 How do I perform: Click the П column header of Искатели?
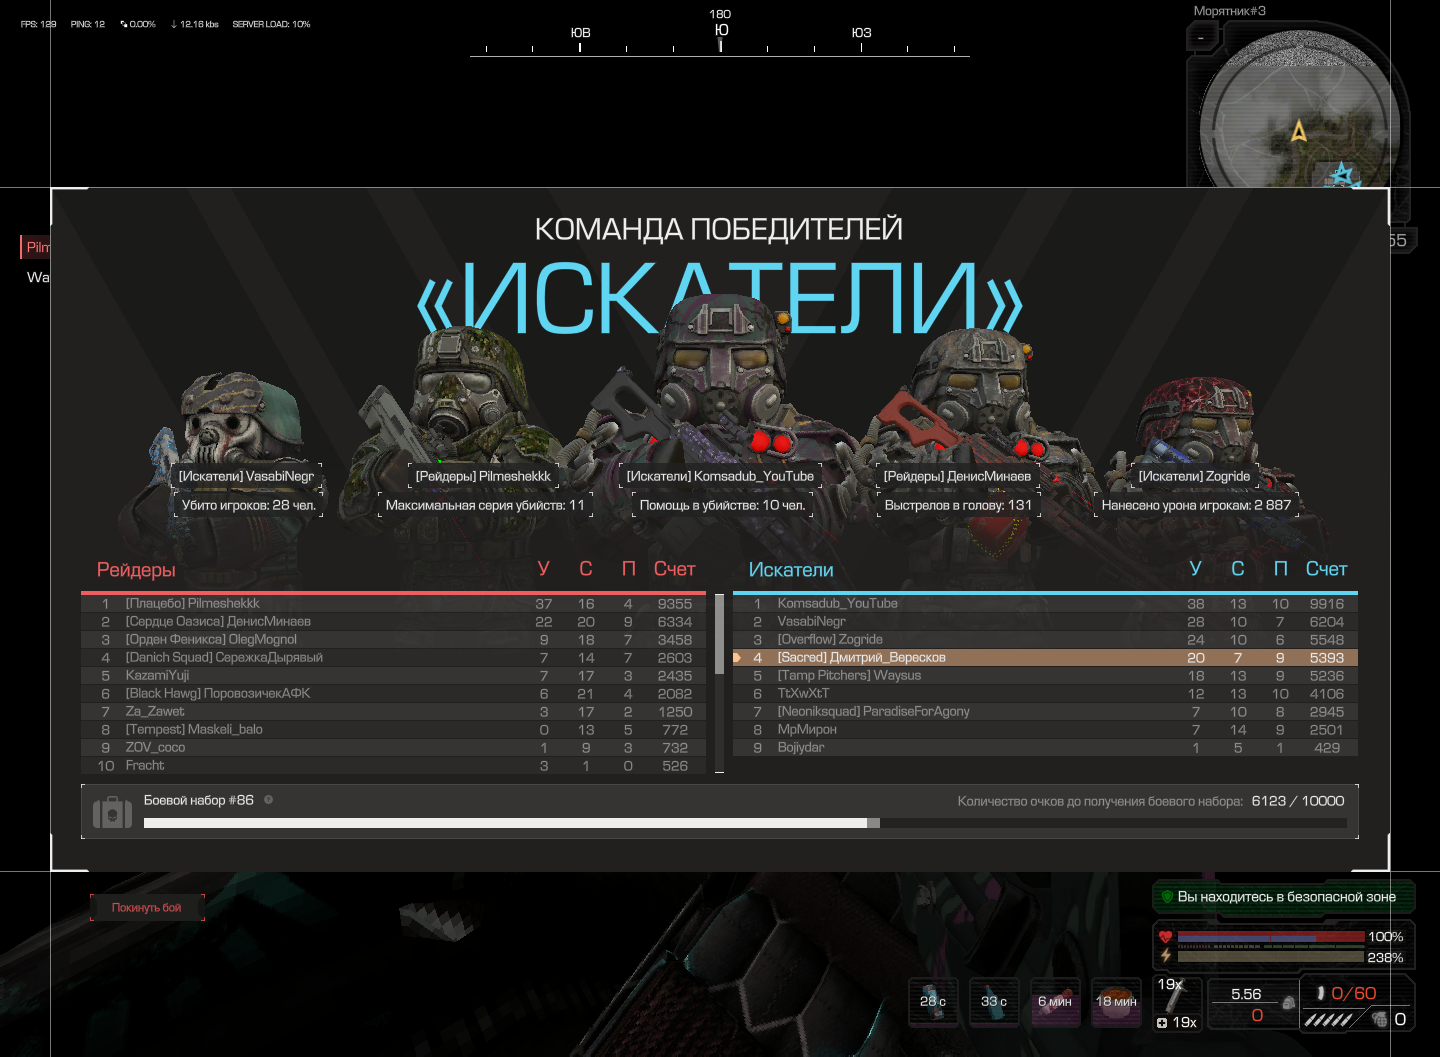coord(1281,569)
